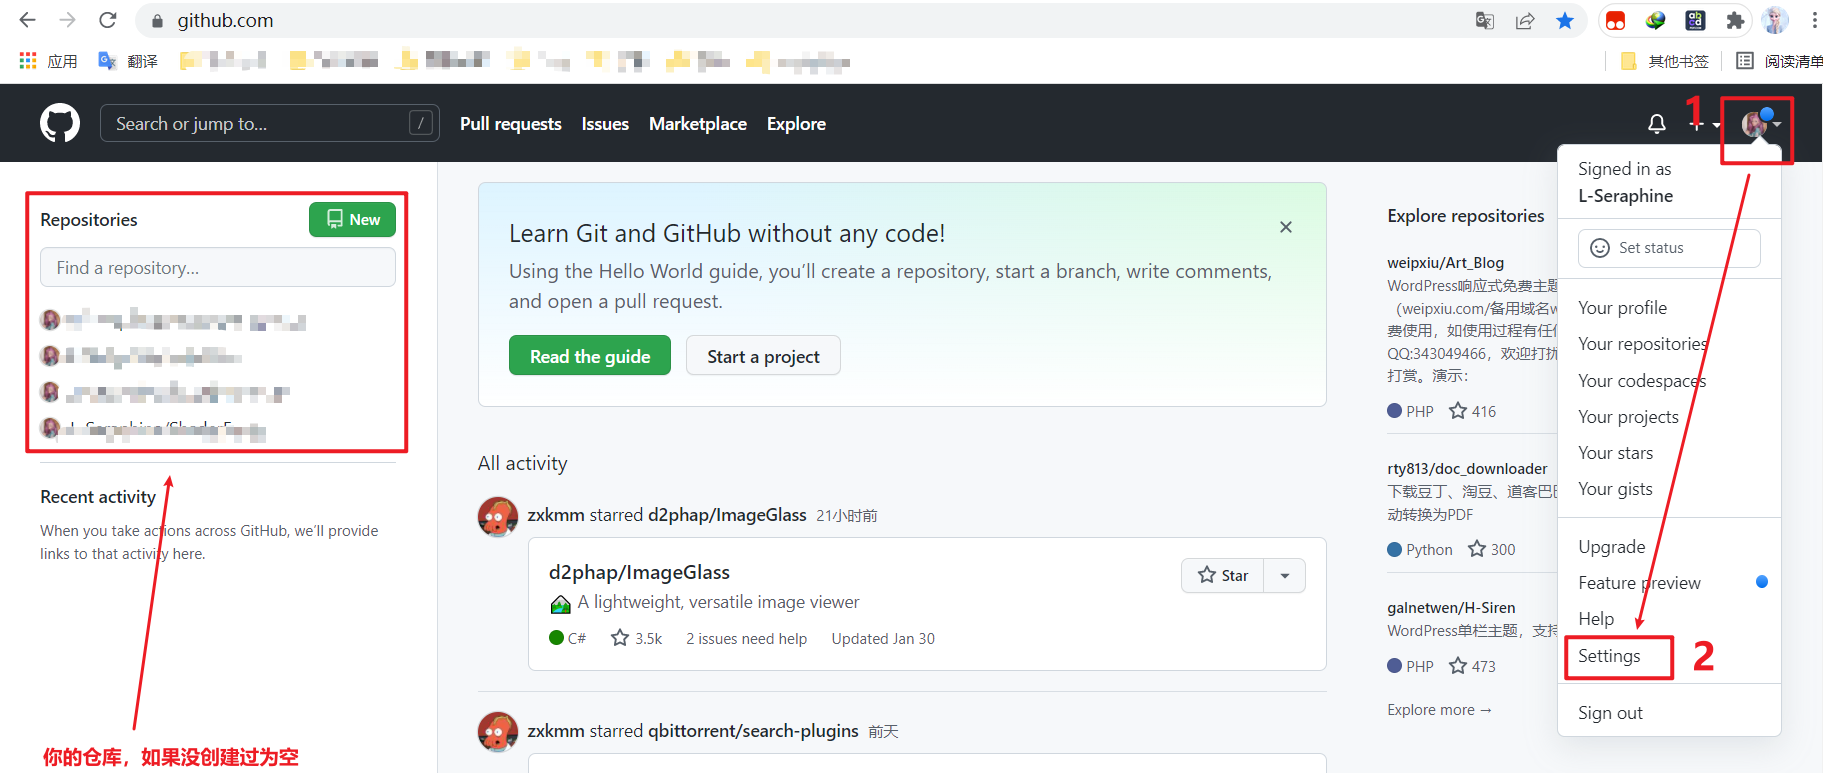1823x773 pixels.
Task: Toggle the user avatar dropdown menu
Action: click(x=1760, y=124)
